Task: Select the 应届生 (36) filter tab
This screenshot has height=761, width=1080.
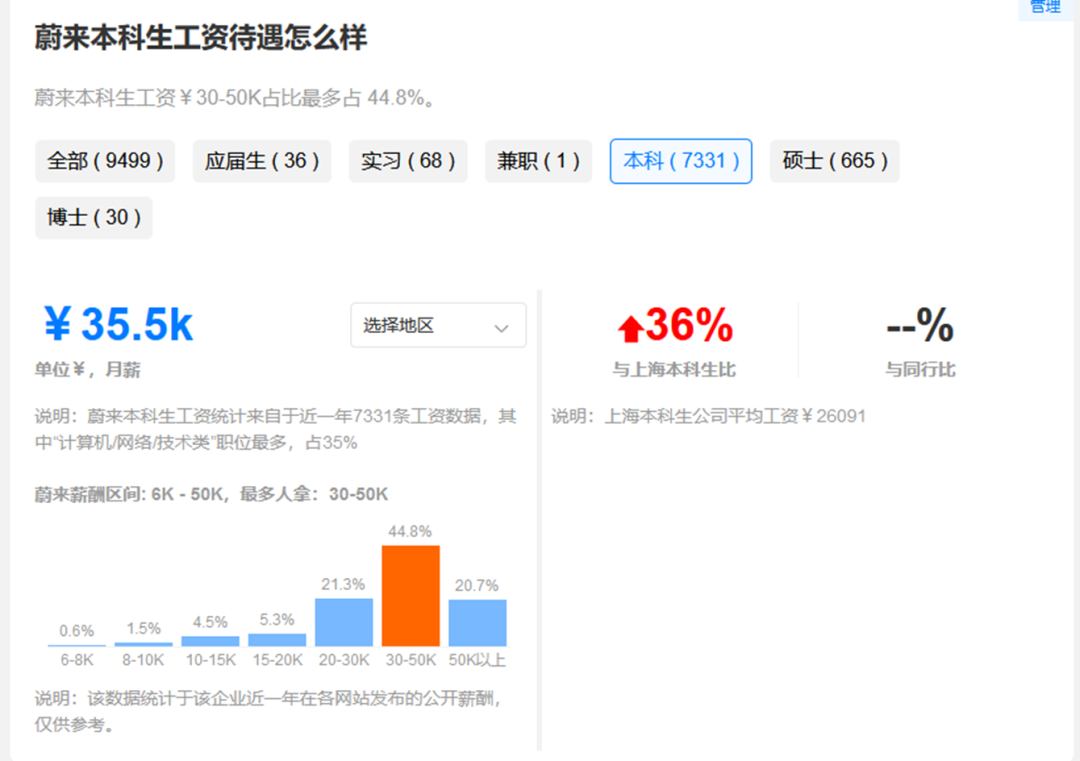Action: point(262,161)
